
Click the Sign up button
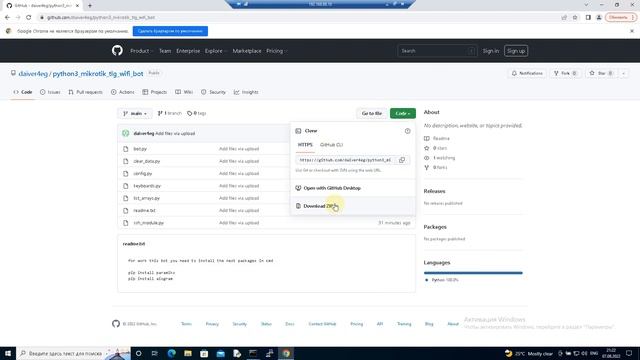click(x=516, y=51)
